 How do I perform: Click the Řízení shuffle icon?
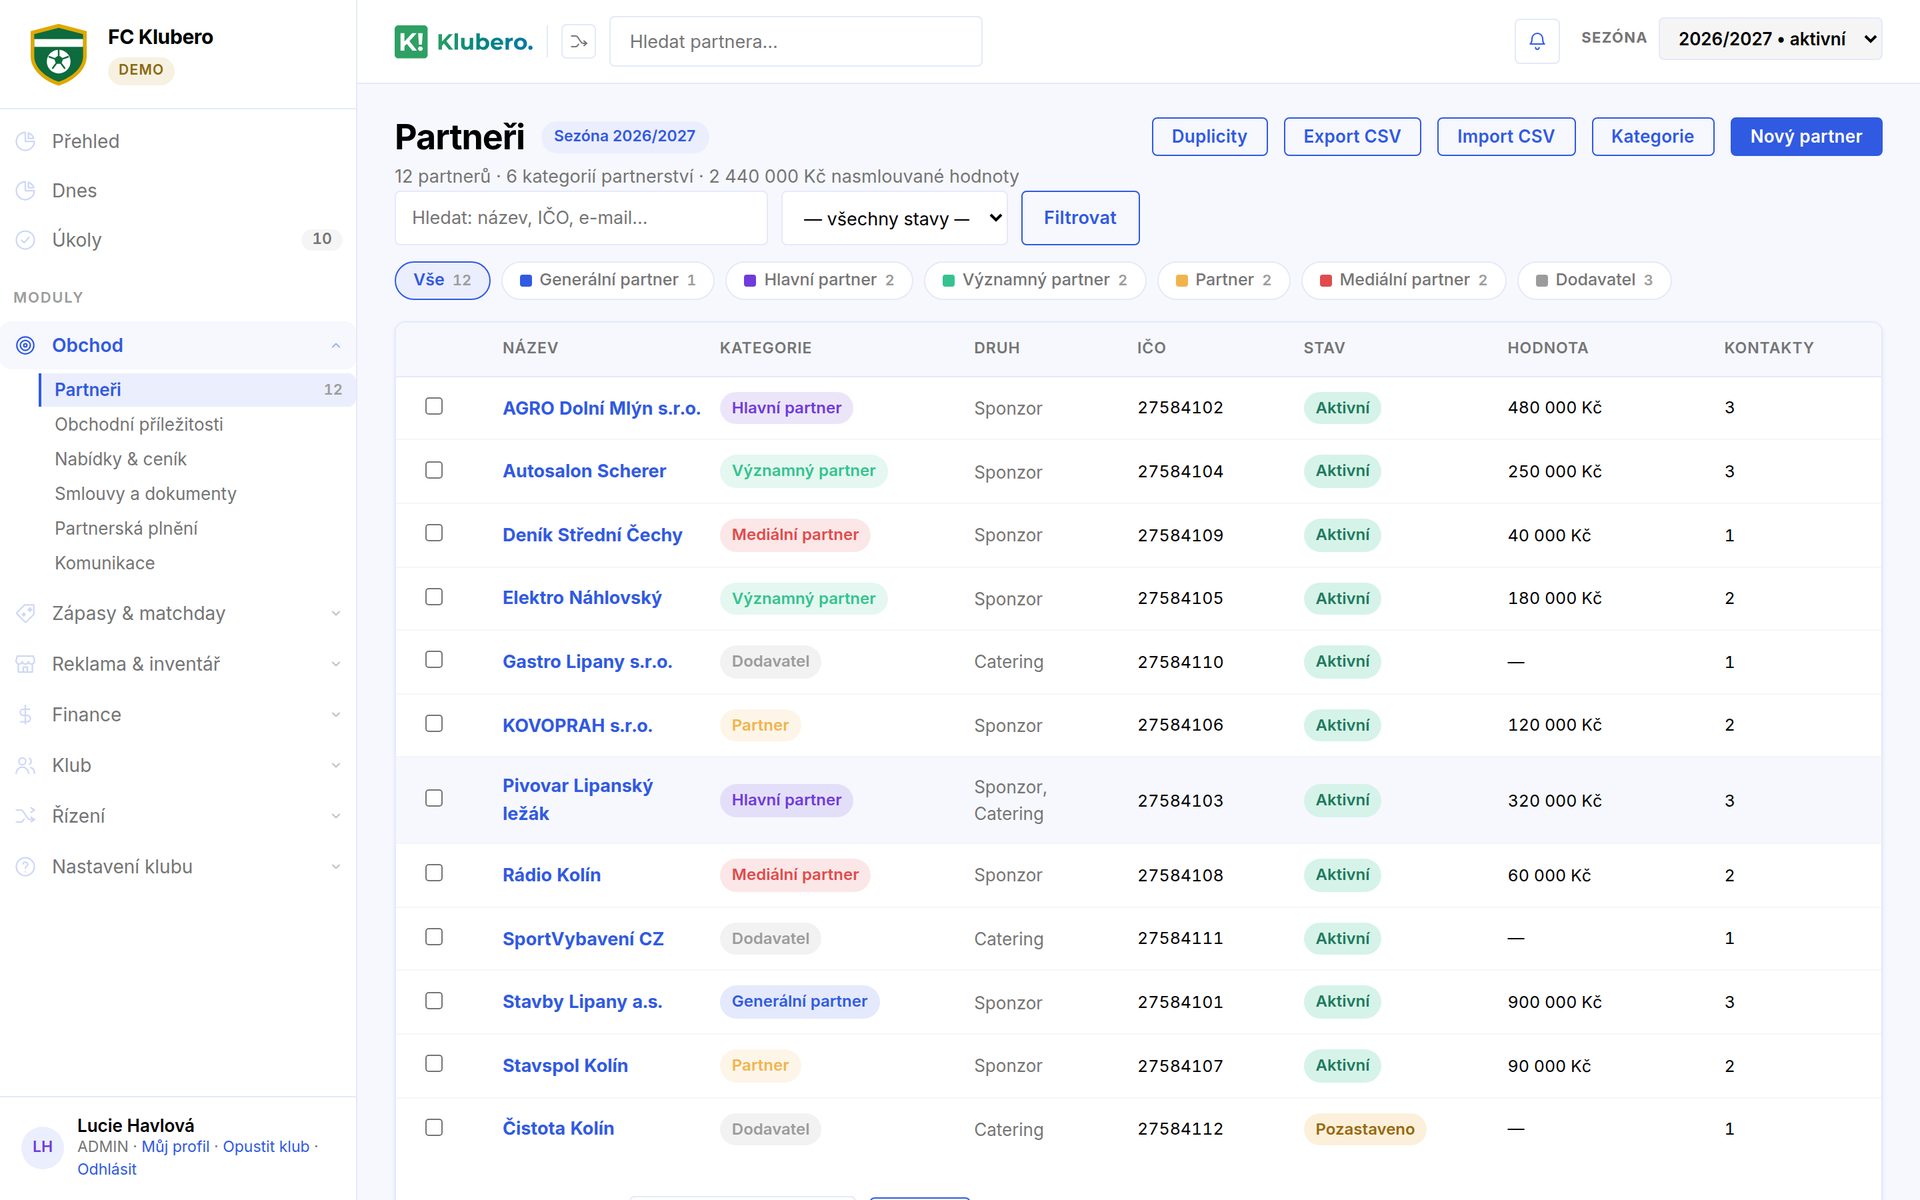coord(26,816)
